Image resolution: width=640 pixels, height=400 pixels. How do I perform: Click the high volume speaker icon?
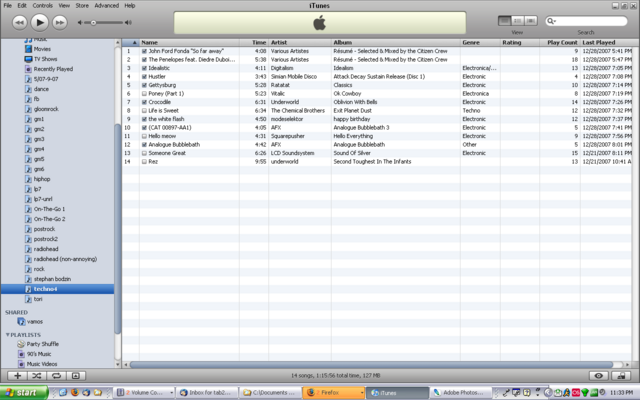coord(128,23)
